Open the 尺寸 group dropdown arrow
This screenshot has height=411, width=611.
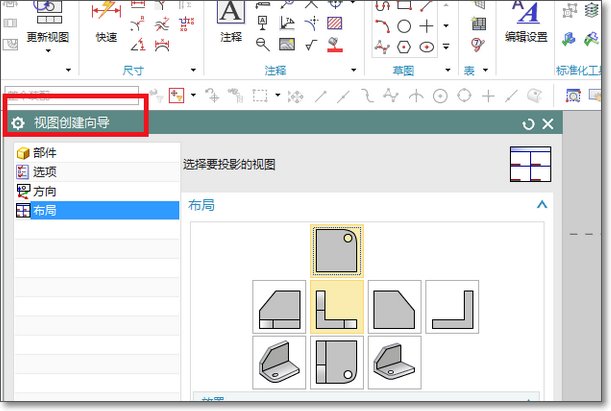pos(193,70)
